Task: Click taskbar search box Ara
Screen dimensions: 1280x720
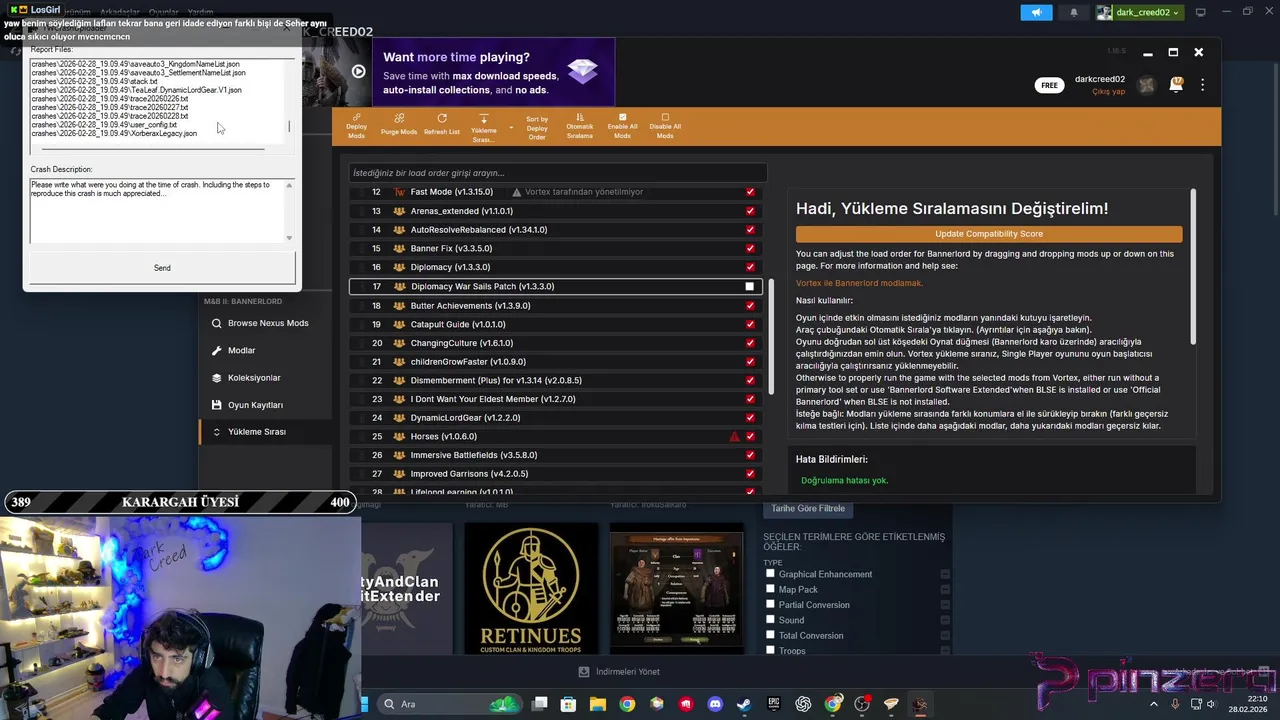Action: click(x=449, y=704)
